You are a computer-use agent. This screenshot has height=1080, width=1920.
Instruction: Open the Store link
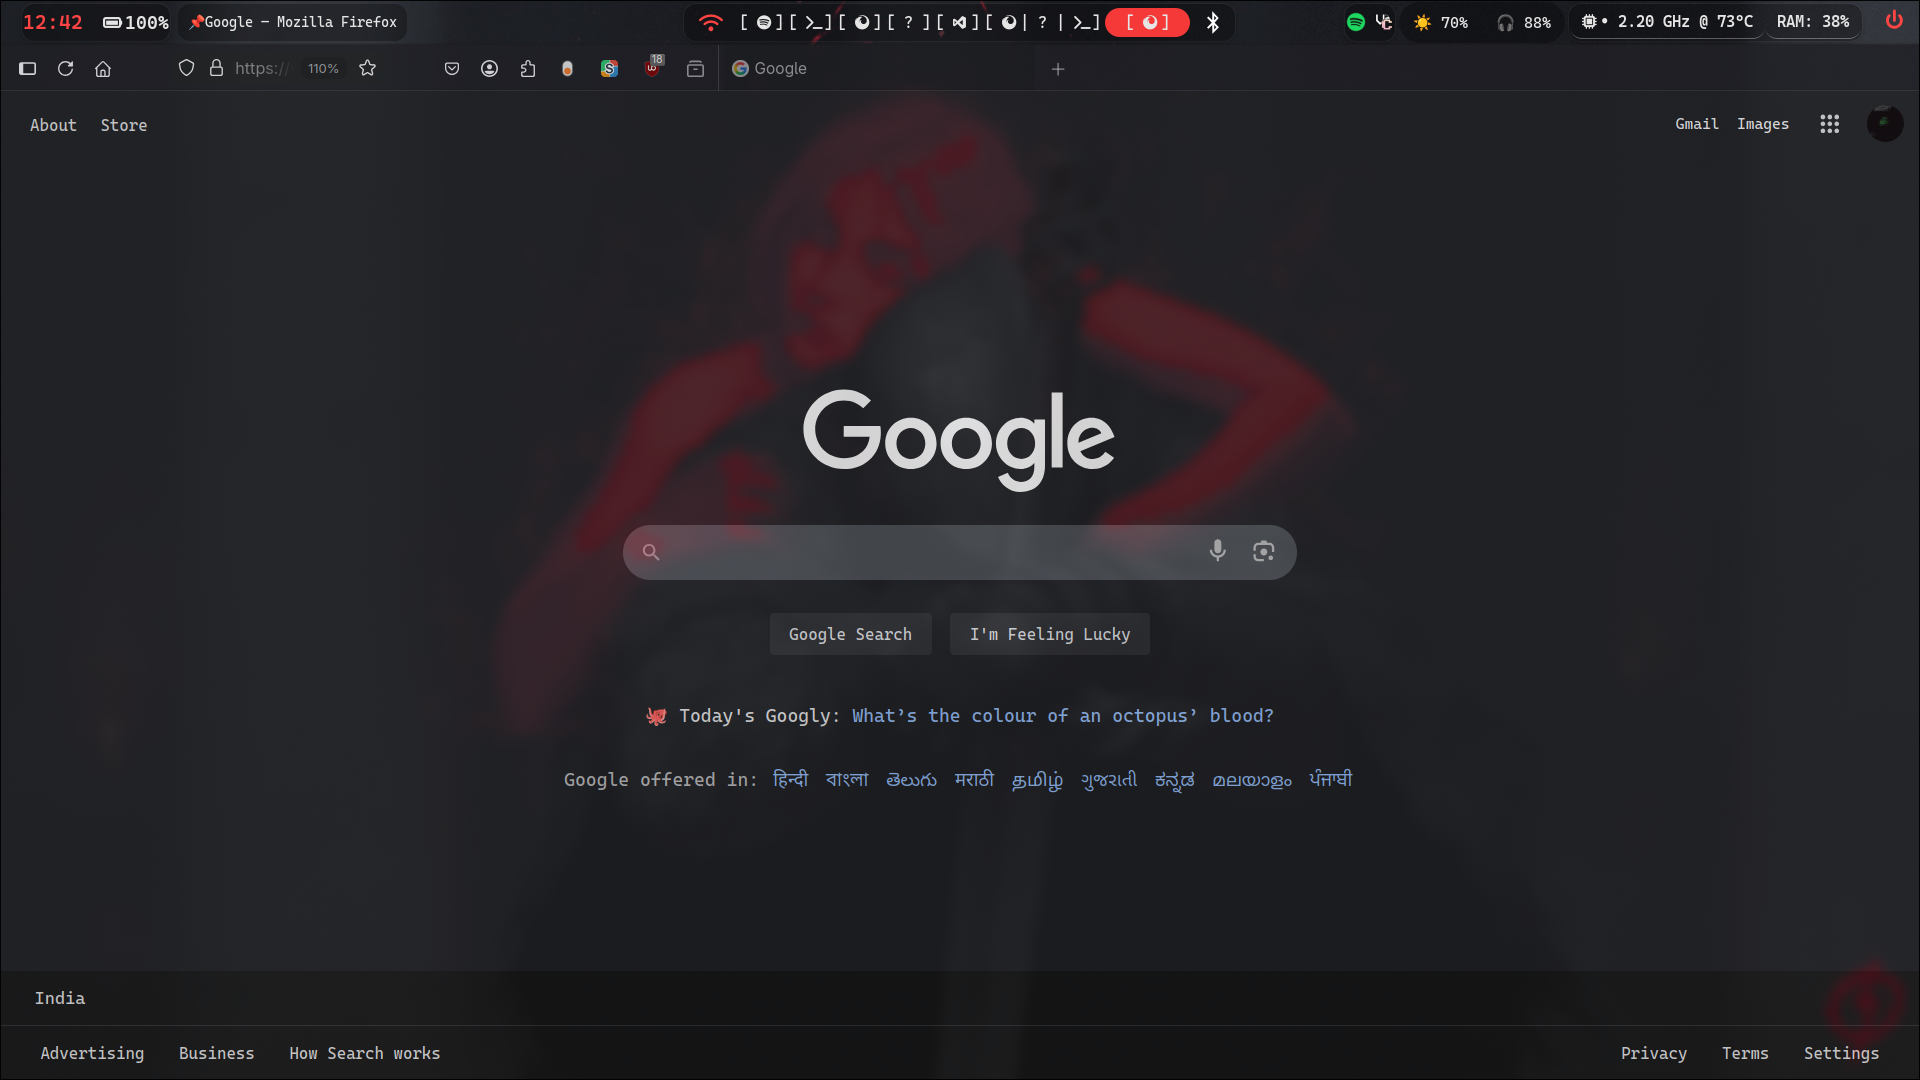pos(124,125)
